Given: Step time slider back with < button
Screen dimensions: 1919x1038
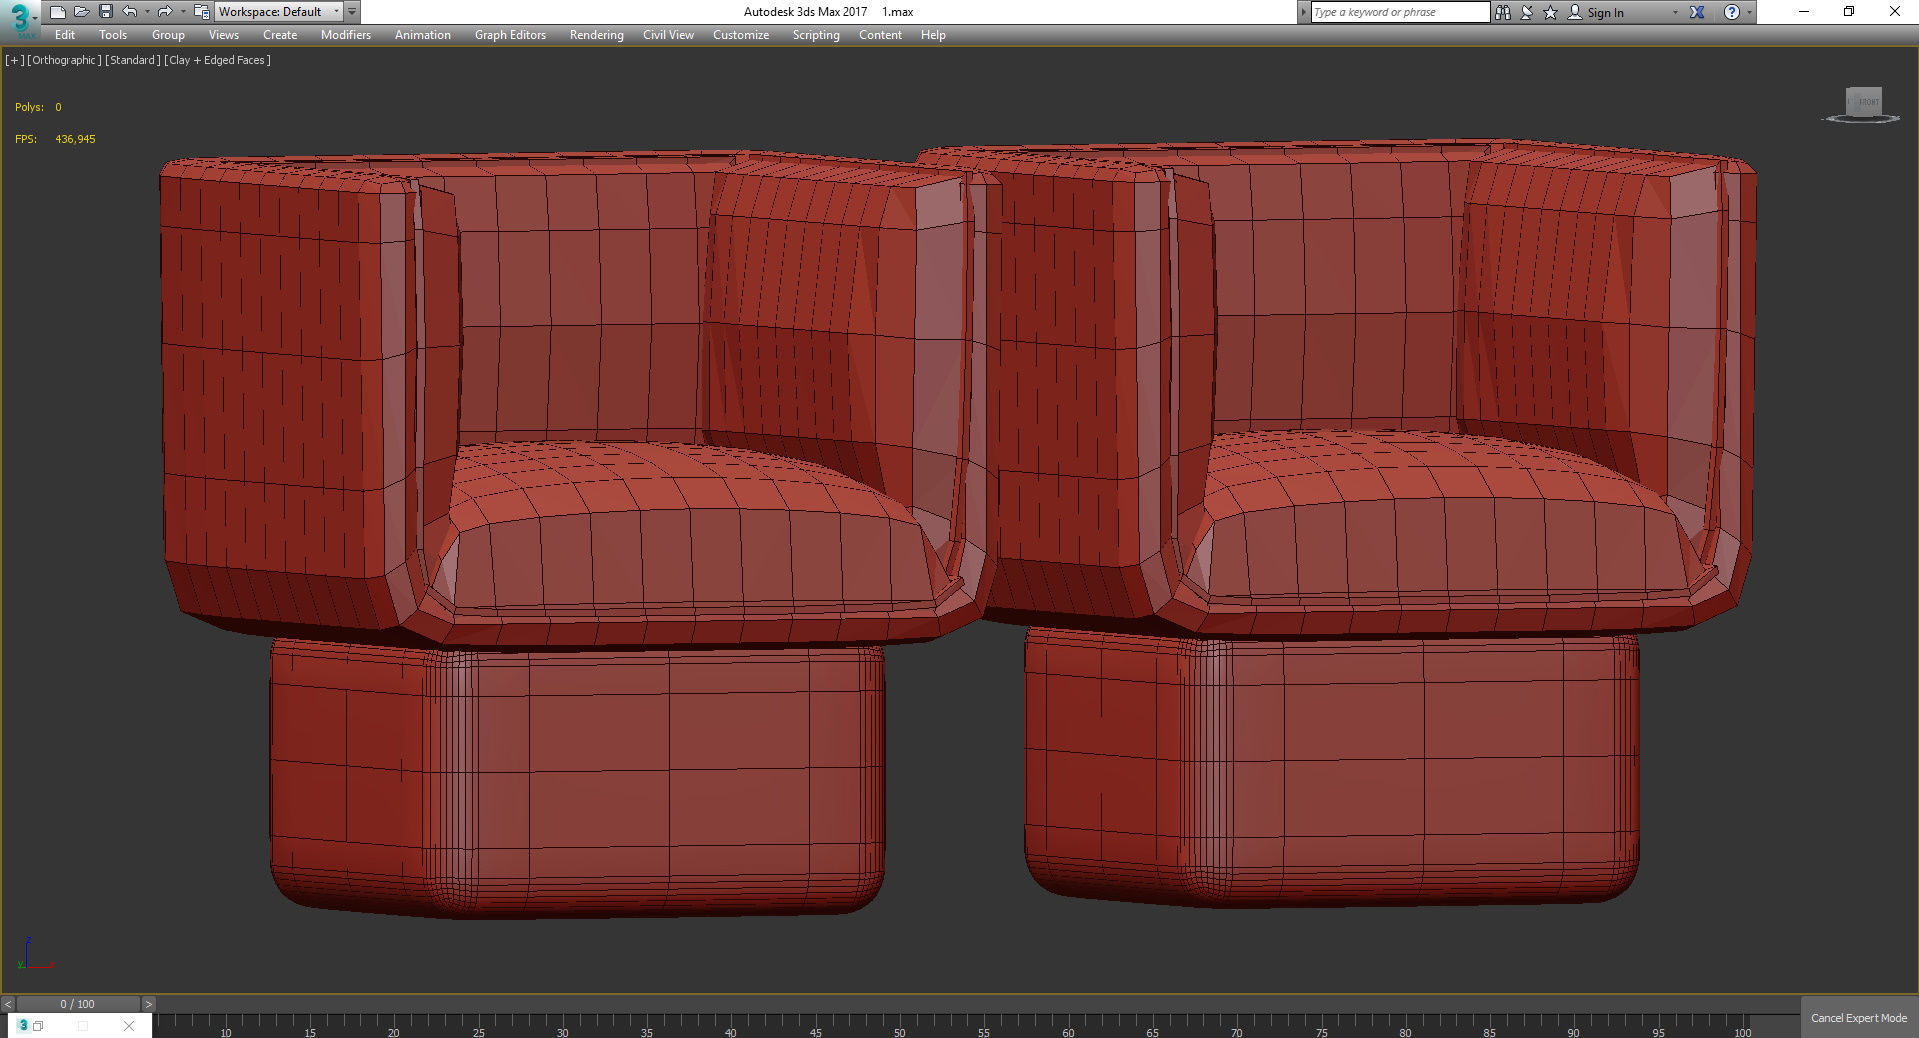Looking at the screenshot, I should pyautogui.click(x=8, y=1004).
